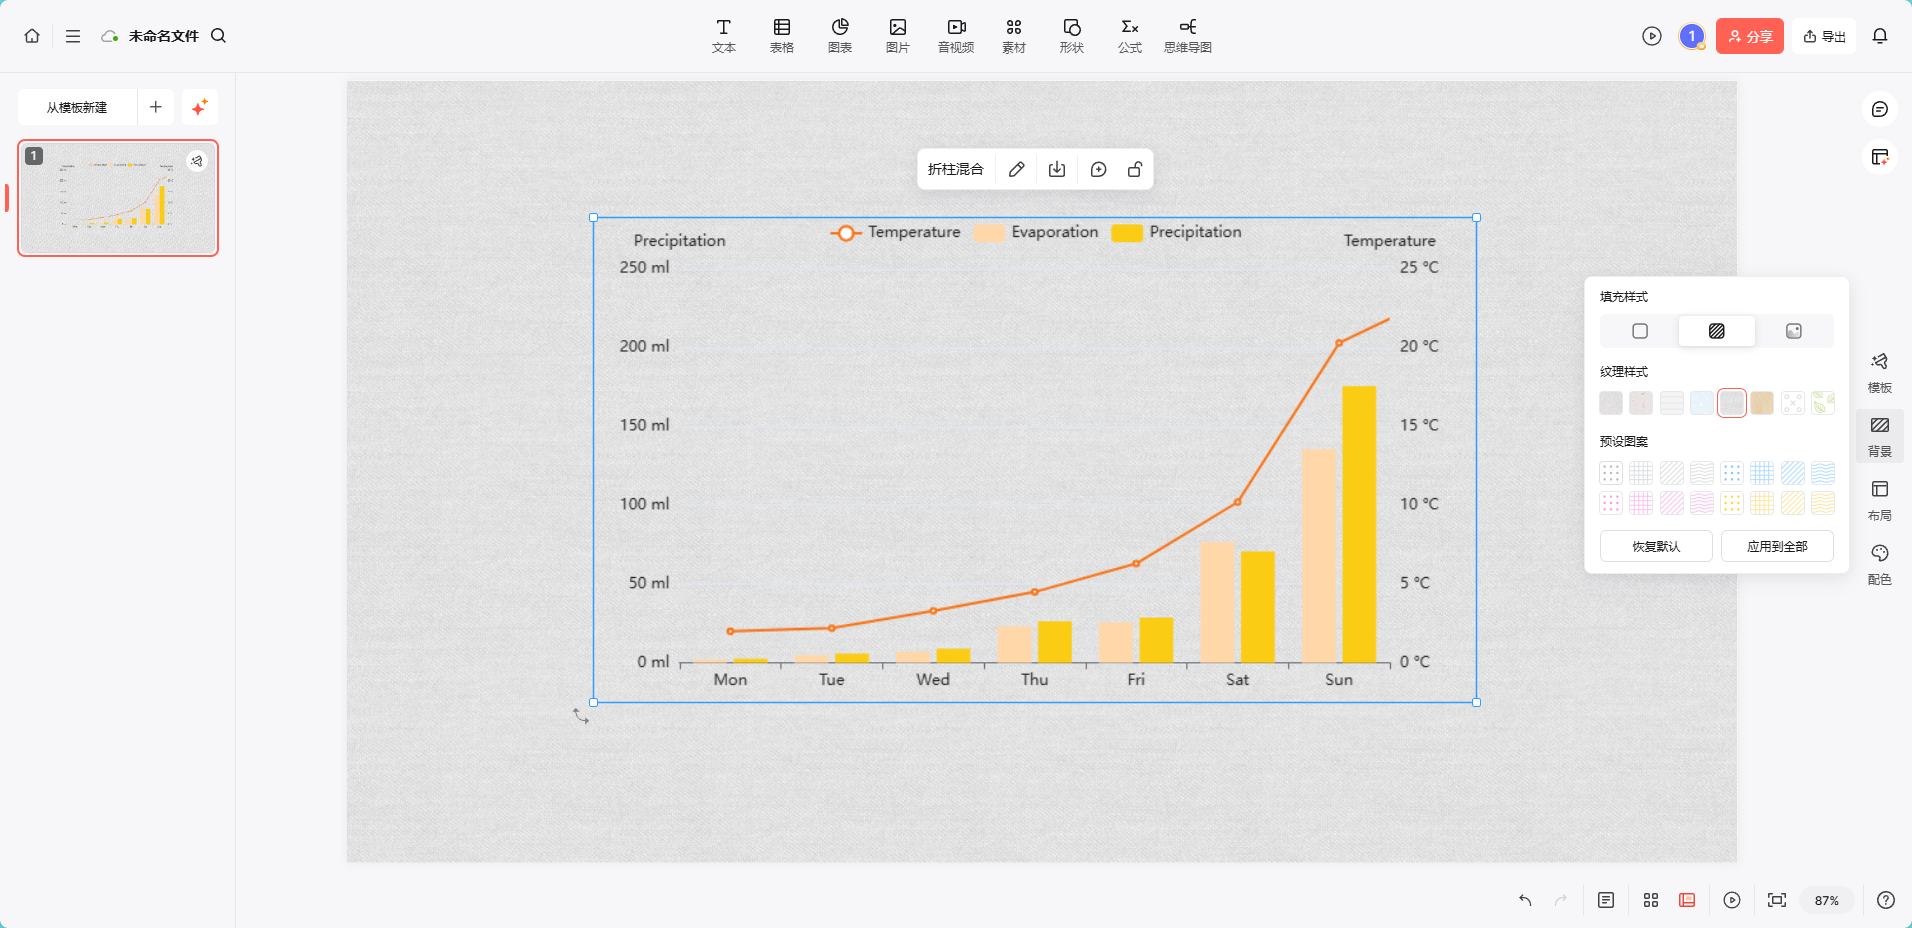Choose the speckled paper texture swatch
Viewport: 1912px width, 928px height.
click(1641, 403)
